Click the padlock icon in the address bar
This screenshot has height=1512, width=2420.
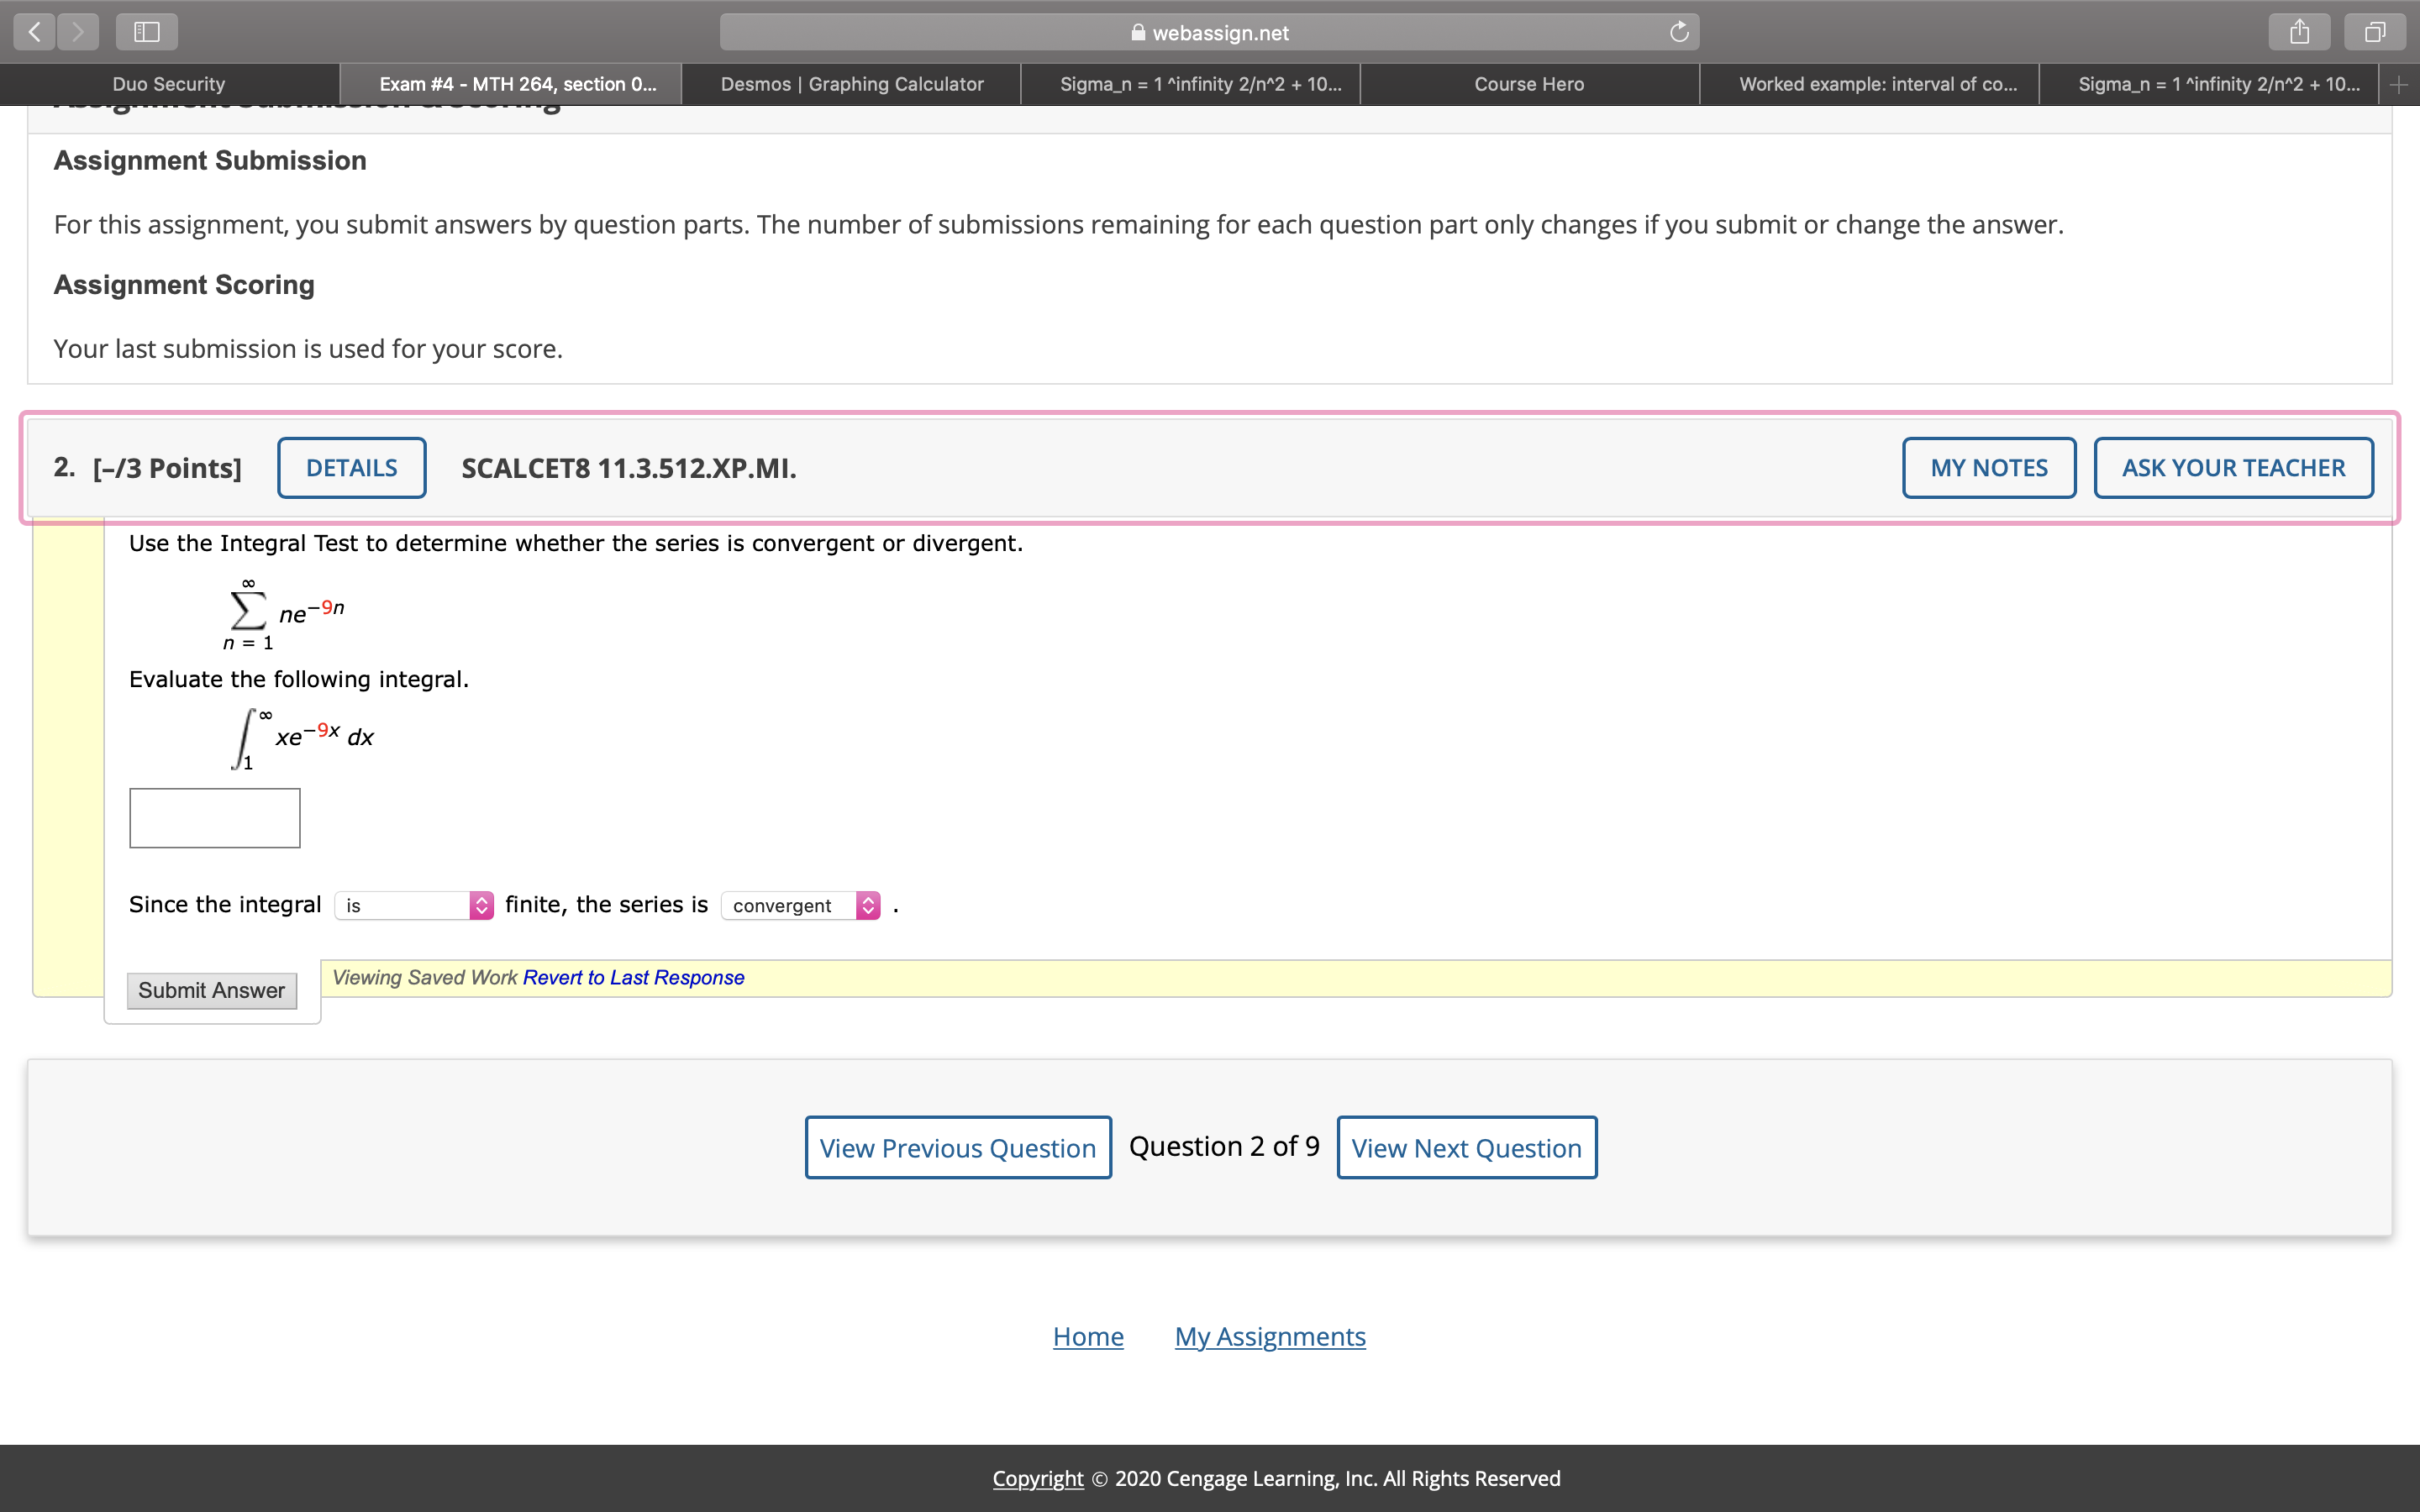(1138, 32)
